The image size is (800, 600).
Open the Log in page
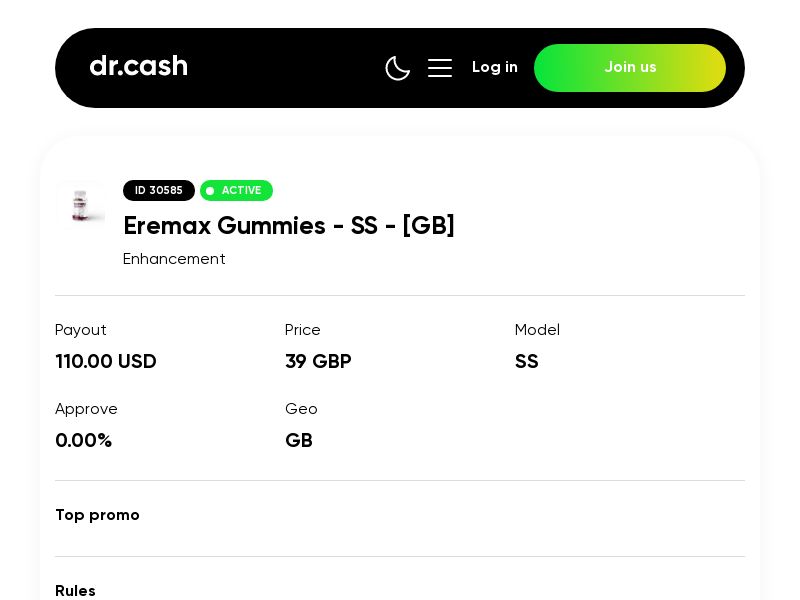pyautogui.click(x=495, y=67)
